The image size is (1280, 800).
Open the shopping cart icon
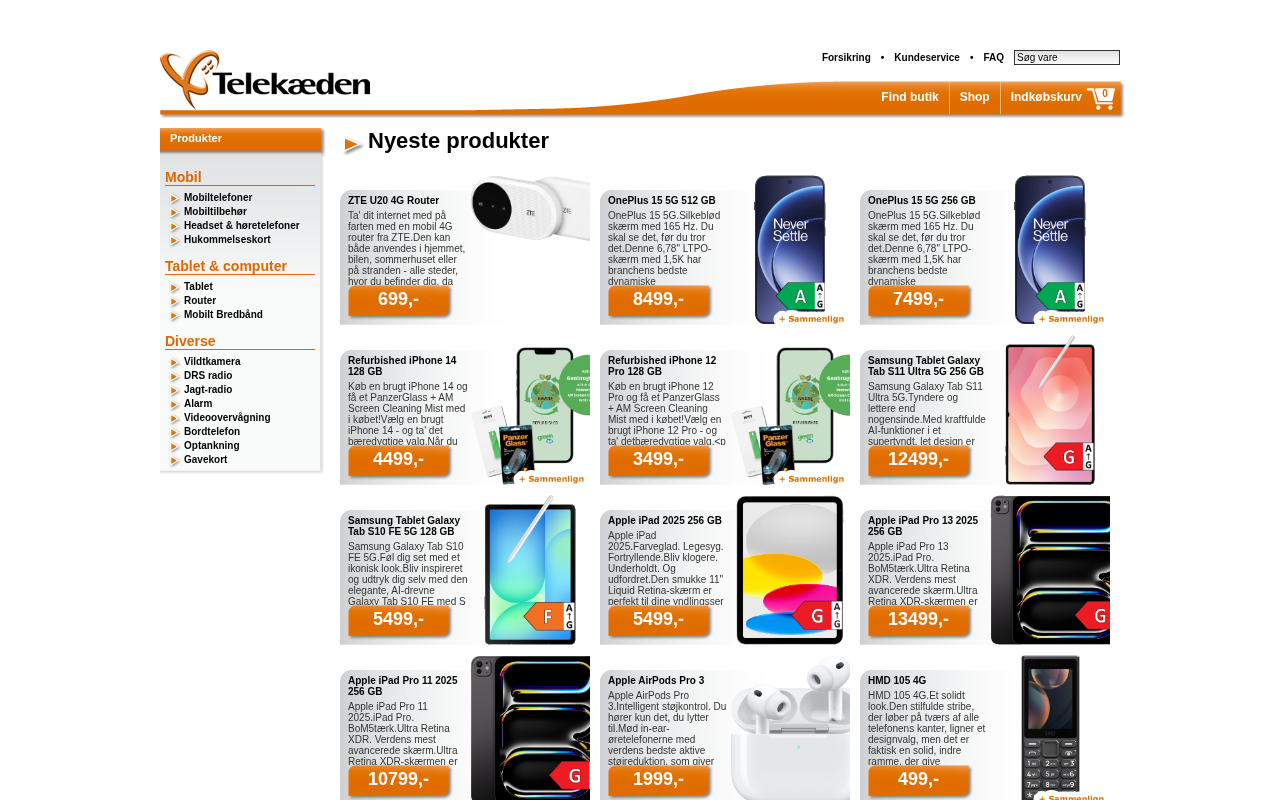point(1101,98)
